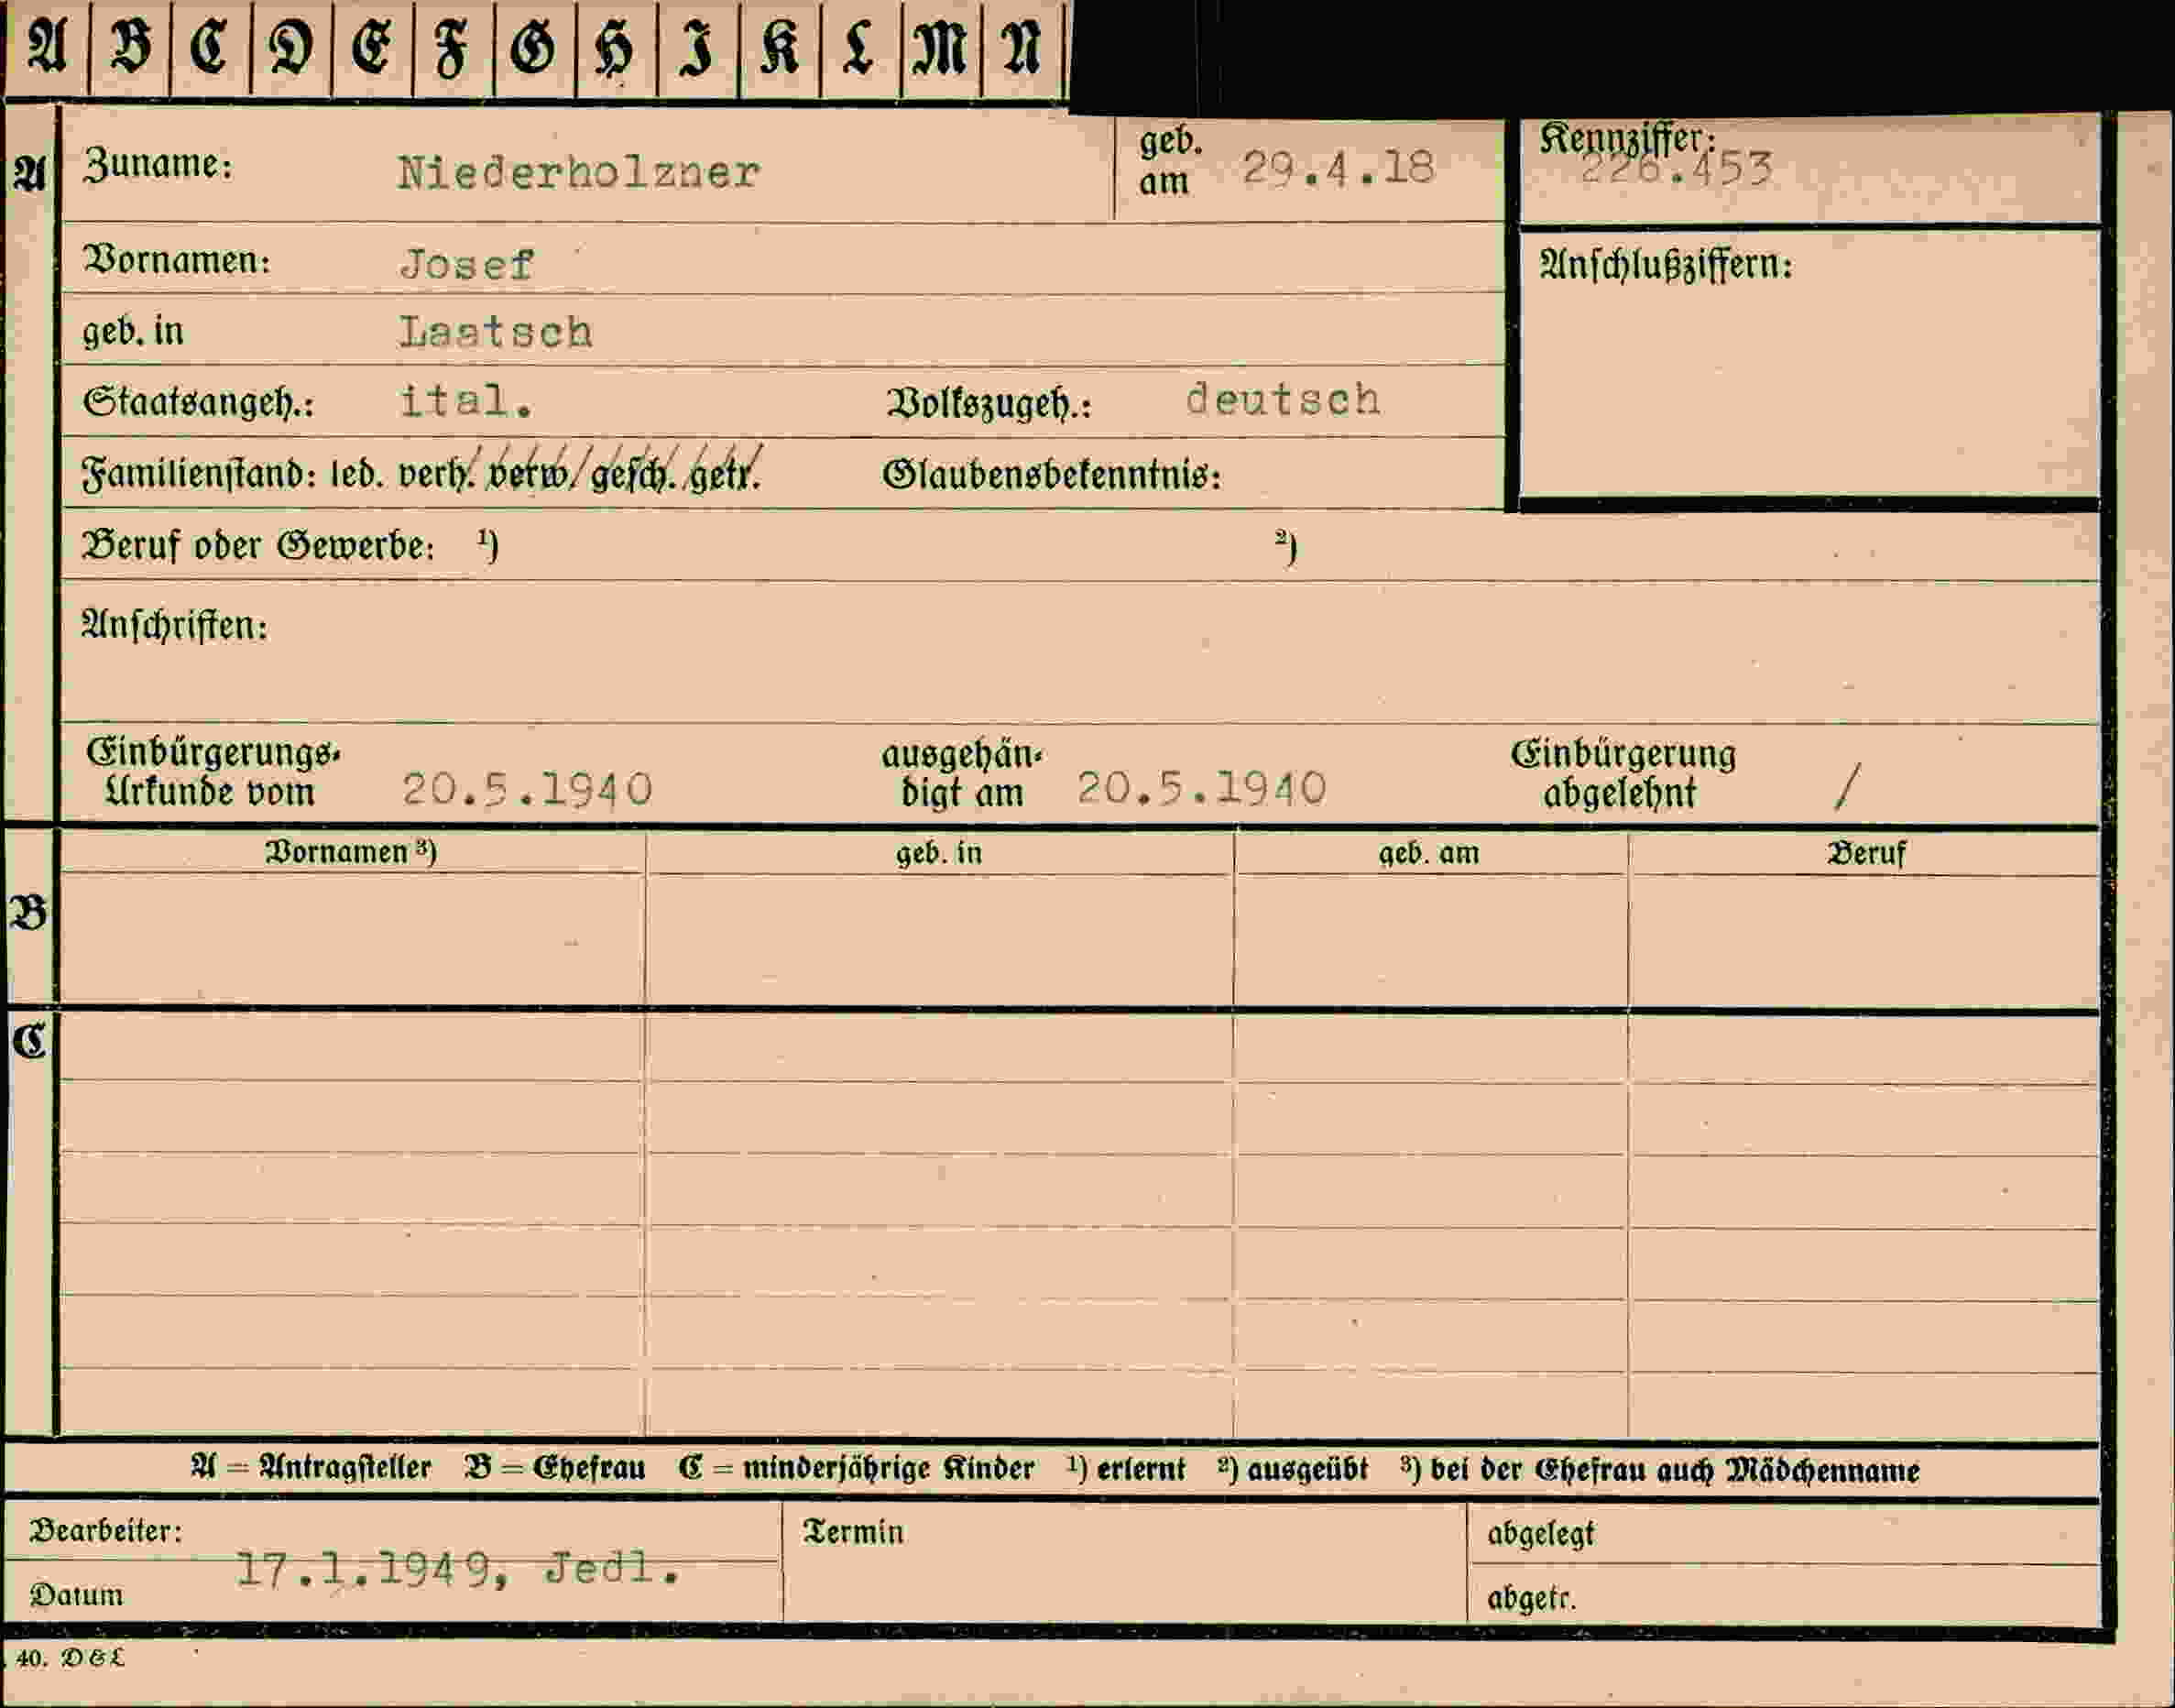Click the Einbürgerung abgelehnt label
2175x1708 pixels.
click(x=1623, y=773)
